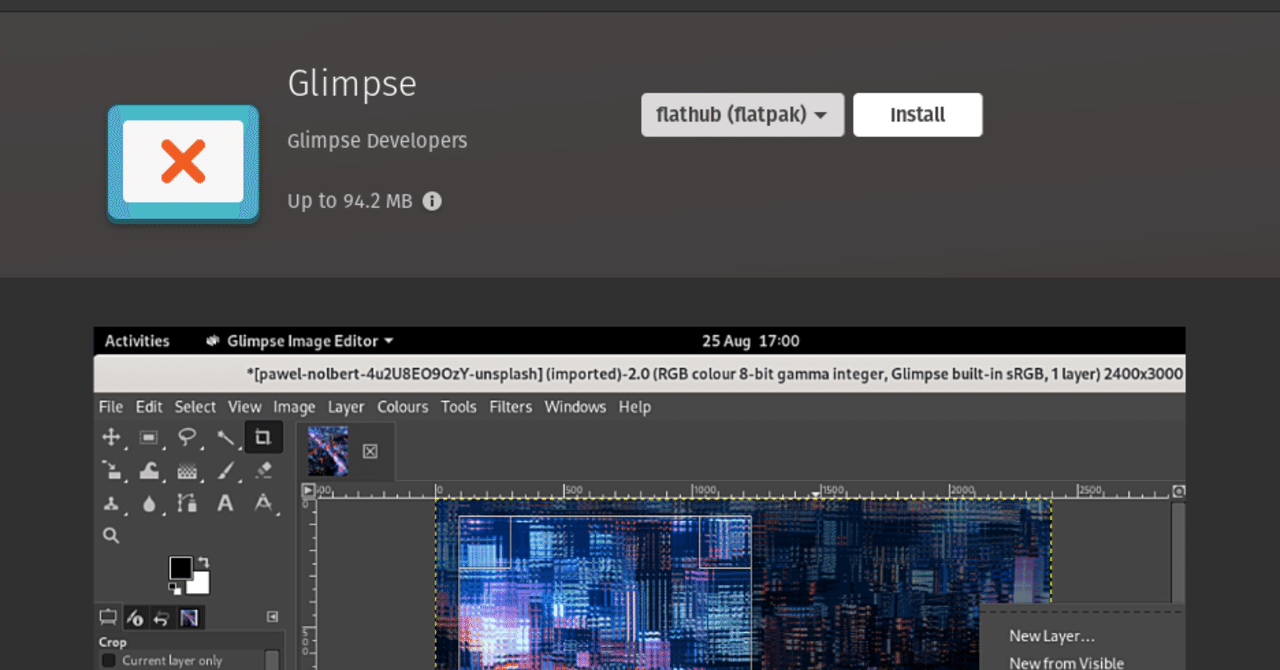The height and width of the screenshot is (670, 1280).
Task: Choose New Layer from the context menu
Action: point(1051,636)
